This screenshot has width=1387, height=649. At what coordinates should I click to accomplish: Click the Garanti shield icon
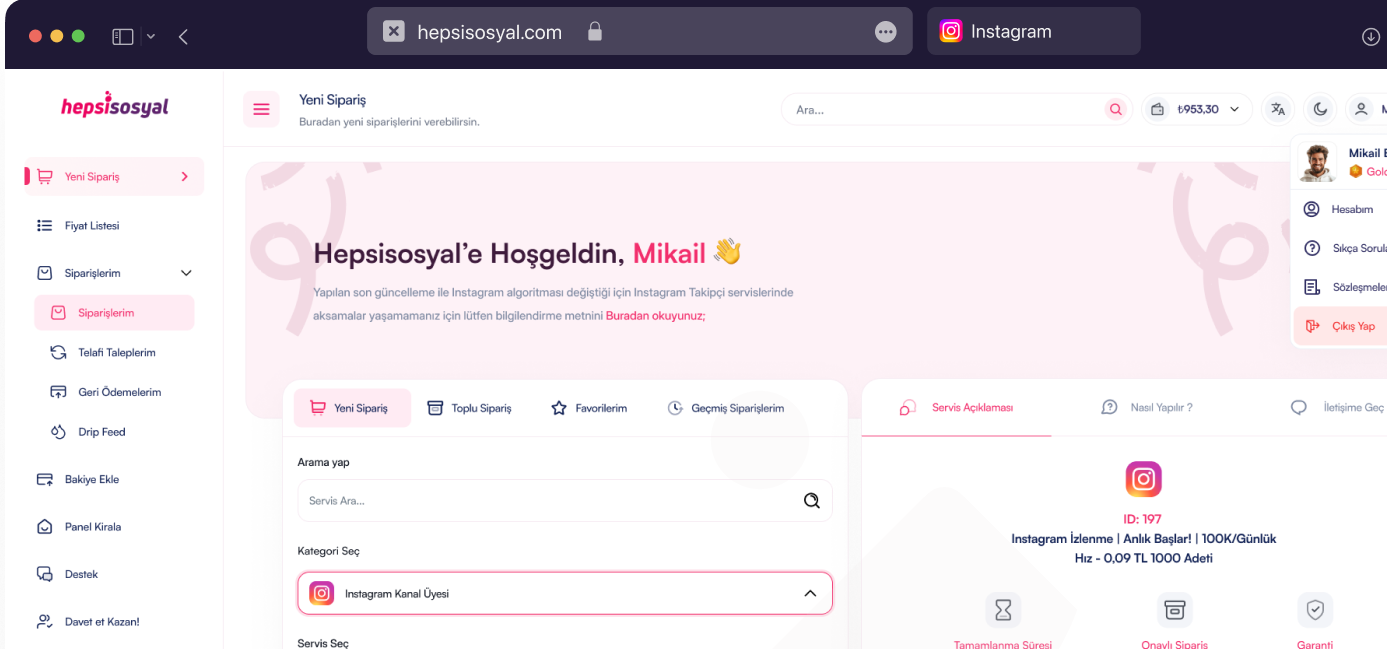(x=1316, y=609)
